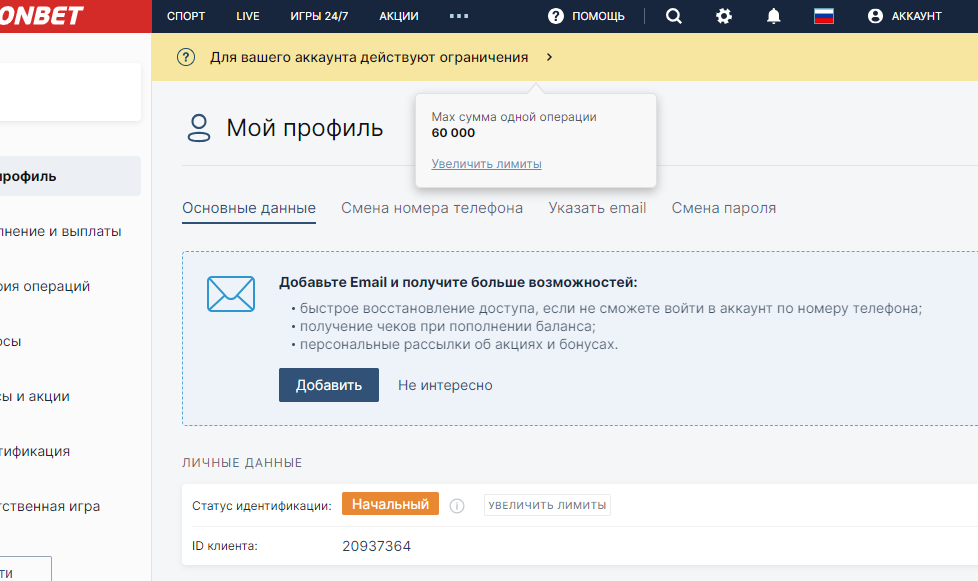The image size is (978, 581).
Task: Open notifications bell icon
Action: pos(773,16)
